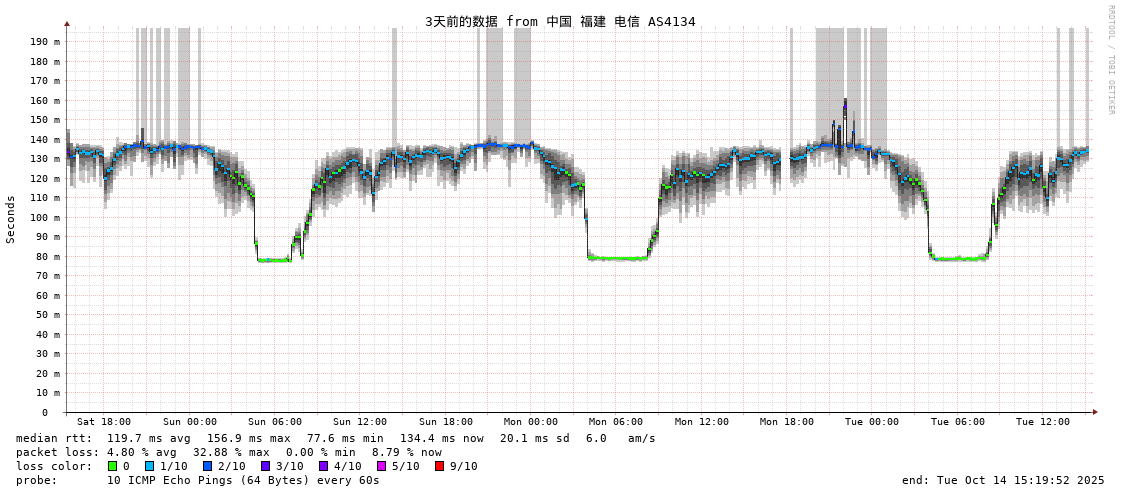The width and height of the screenshot is (1121, 494).
Task: Select the magenta 5/10 loss swatch
Action: 382,466
